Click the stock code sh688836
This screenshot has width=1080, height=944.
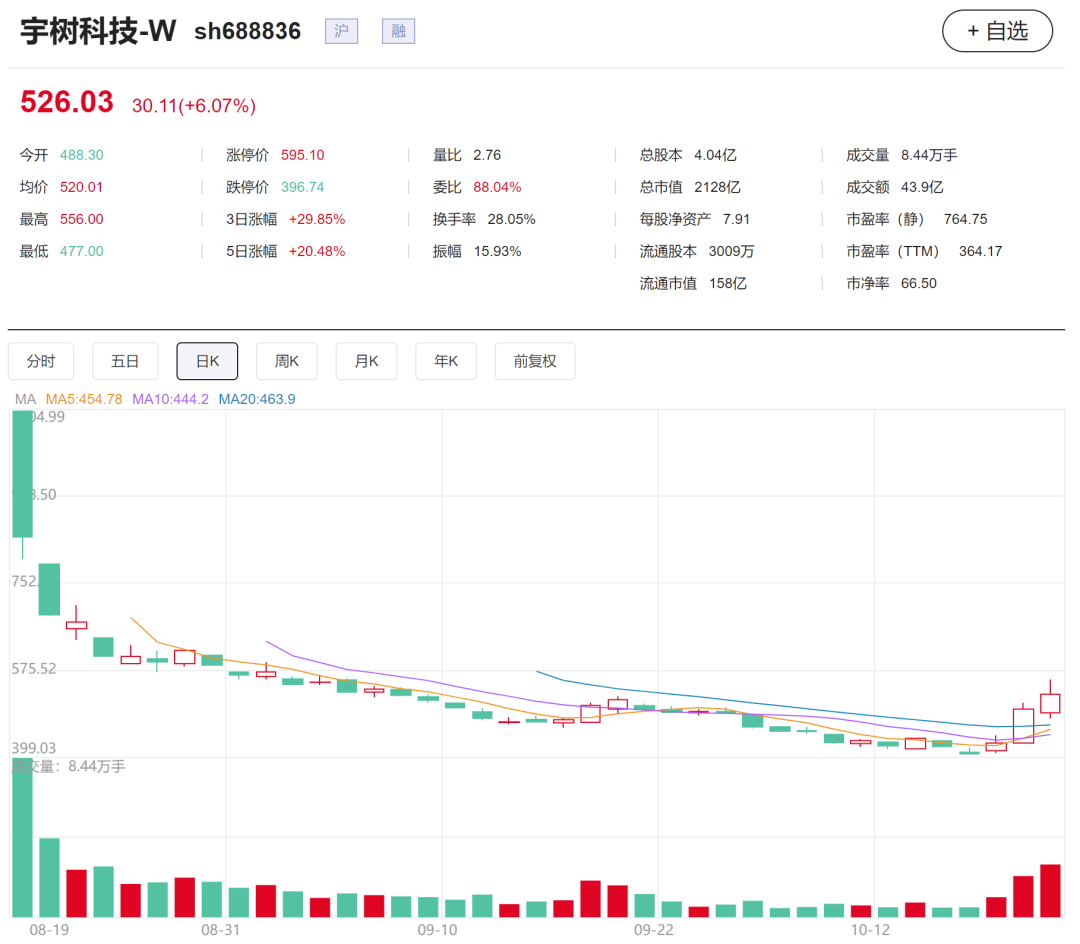tap(247, 31)
